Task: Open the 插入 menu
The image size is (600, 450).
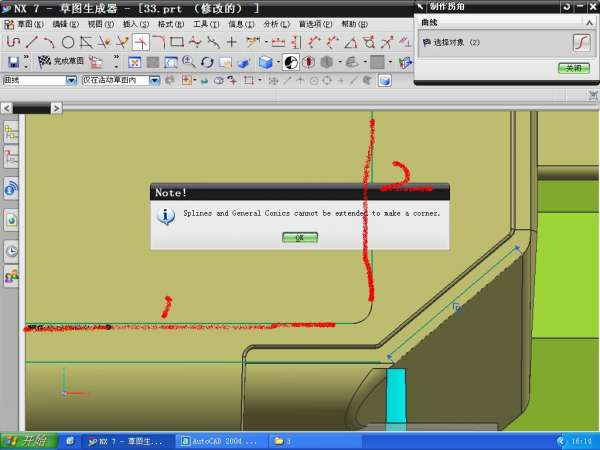Action: tap(132, 23)
